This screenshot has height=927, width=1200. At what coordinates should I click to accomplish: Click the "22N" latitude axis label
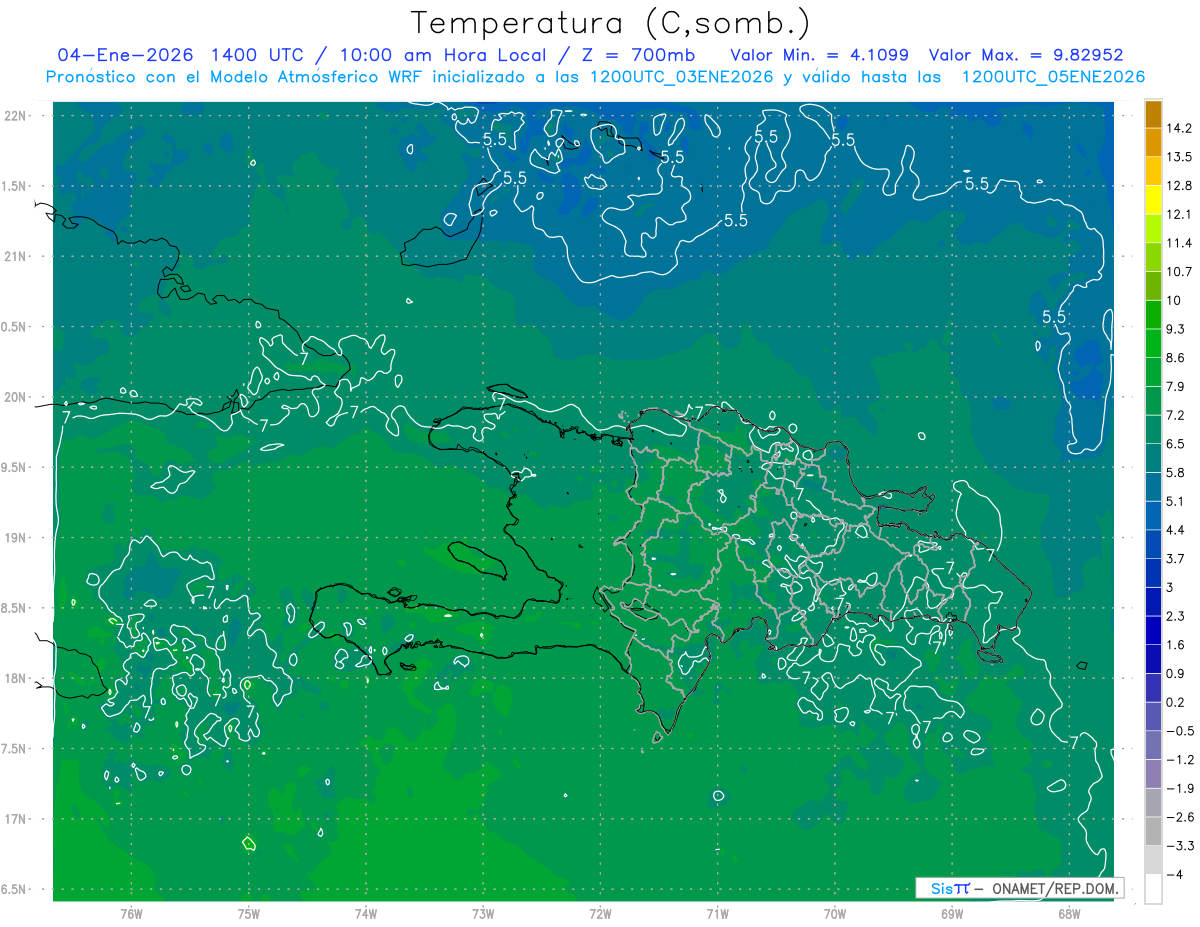[17, 116]
